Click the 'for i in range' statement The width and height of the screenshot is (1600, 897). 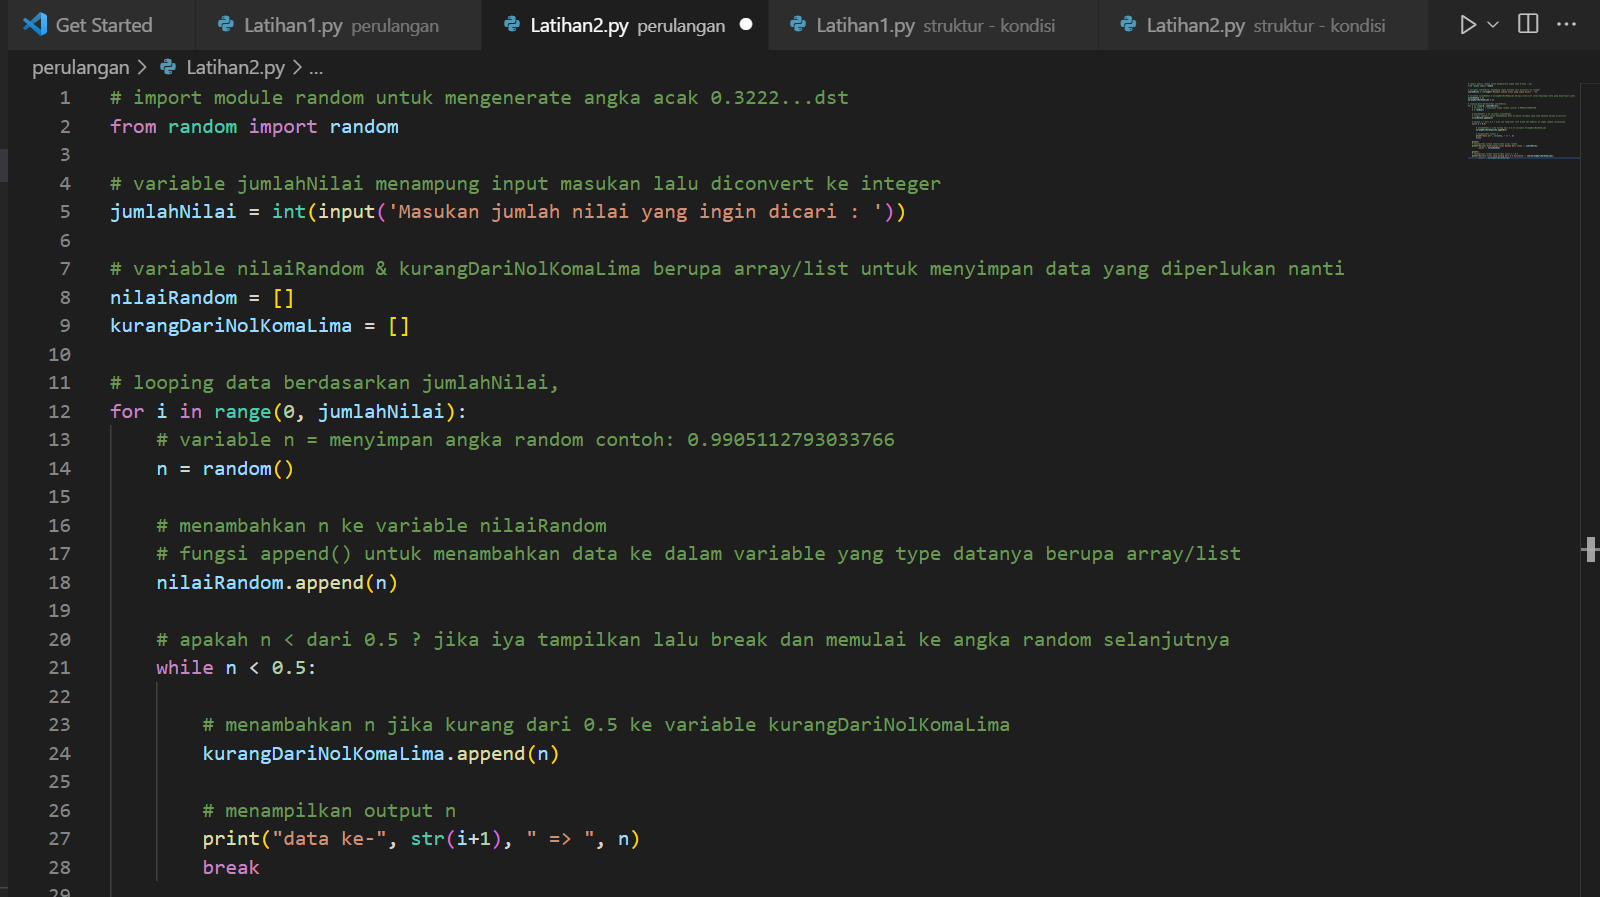tap(288, 412)
